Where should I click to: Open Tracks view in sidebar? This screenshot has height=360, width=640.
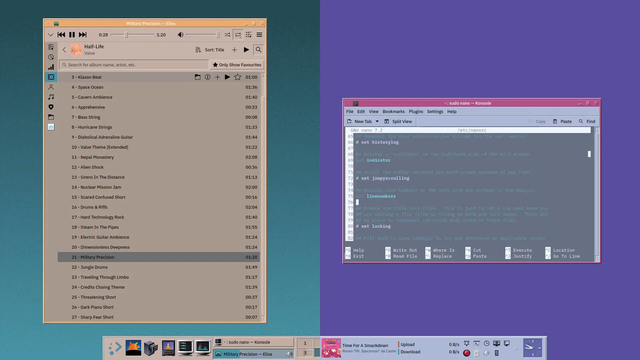51,97
